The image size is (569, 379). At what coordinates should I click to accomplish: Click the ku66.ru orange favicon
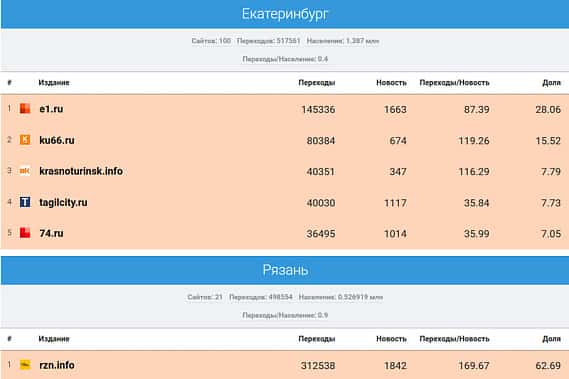(25, 140)
